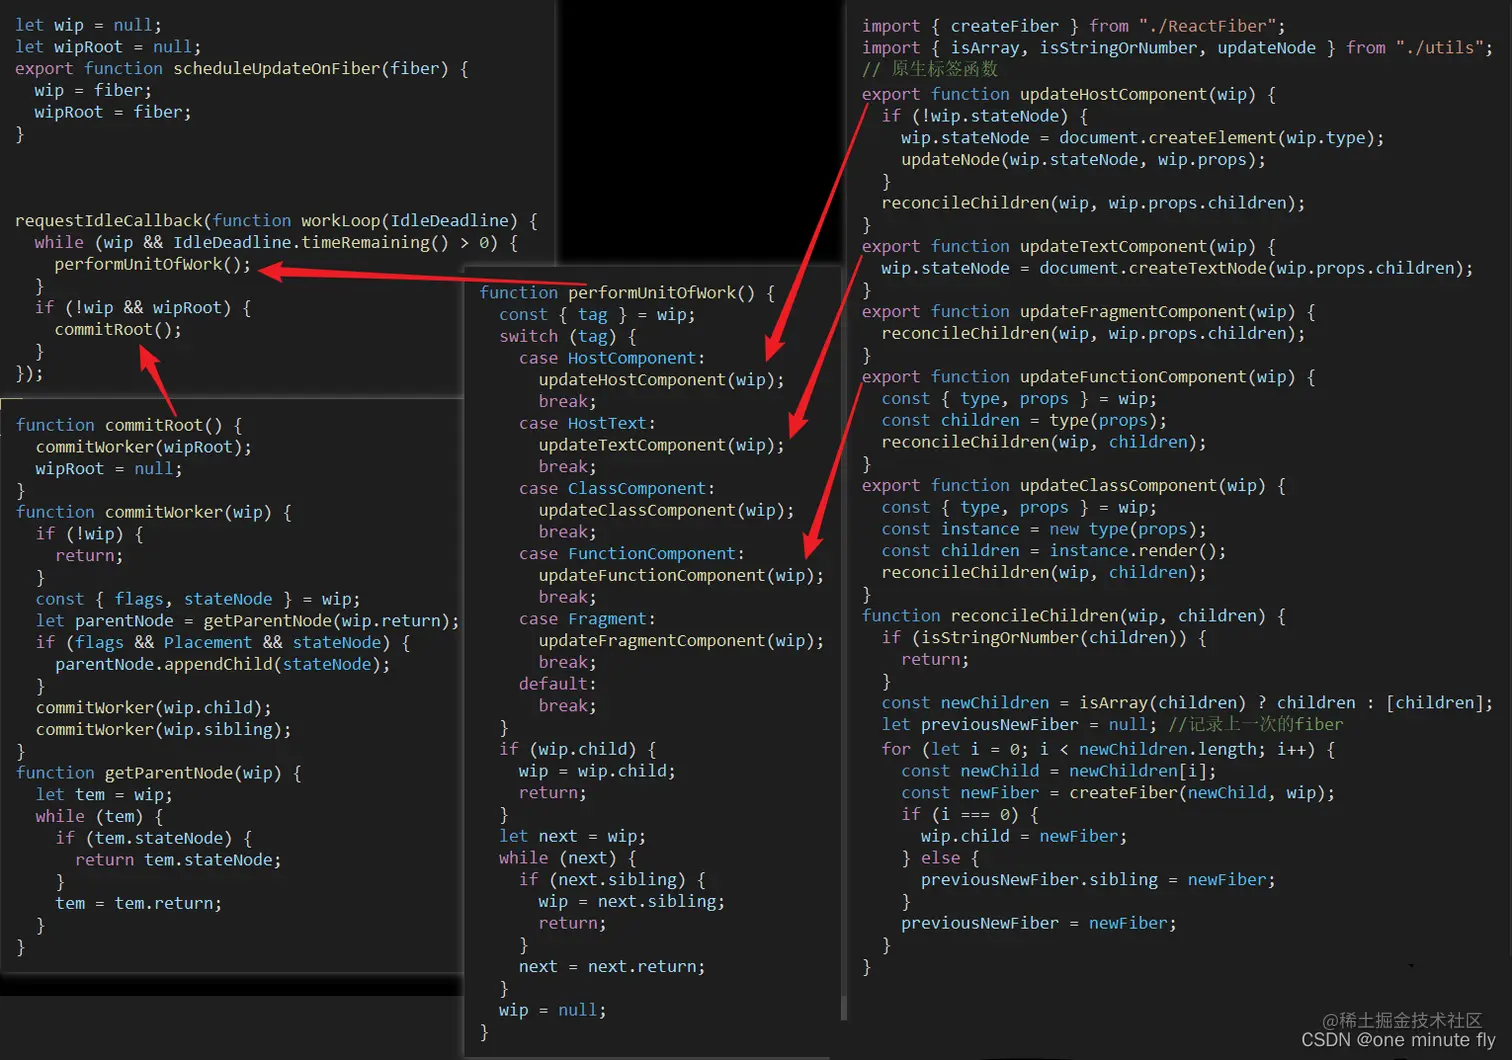Click the 'function commitRoot() {' declaration

pyautogui.click(x=129, y=425)
